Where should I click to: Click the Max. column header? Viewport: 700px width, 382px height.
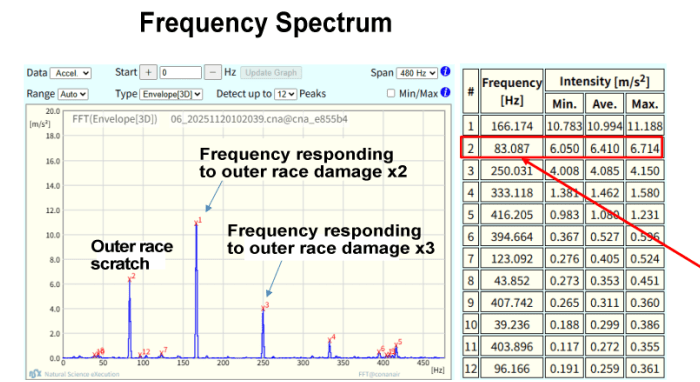pyautogui.click(x=645, y=104)
